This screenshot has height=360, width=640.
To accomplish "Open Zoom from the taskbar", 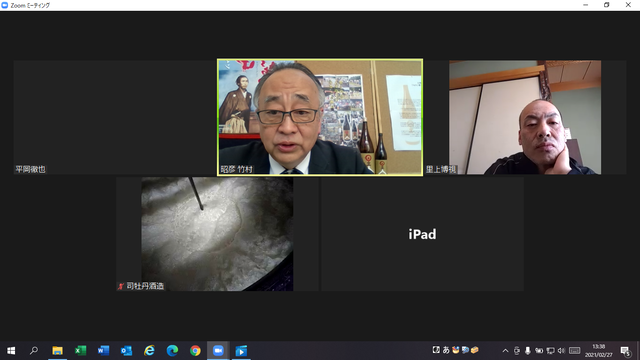I will pyautogui.click(x=218, y=351).
